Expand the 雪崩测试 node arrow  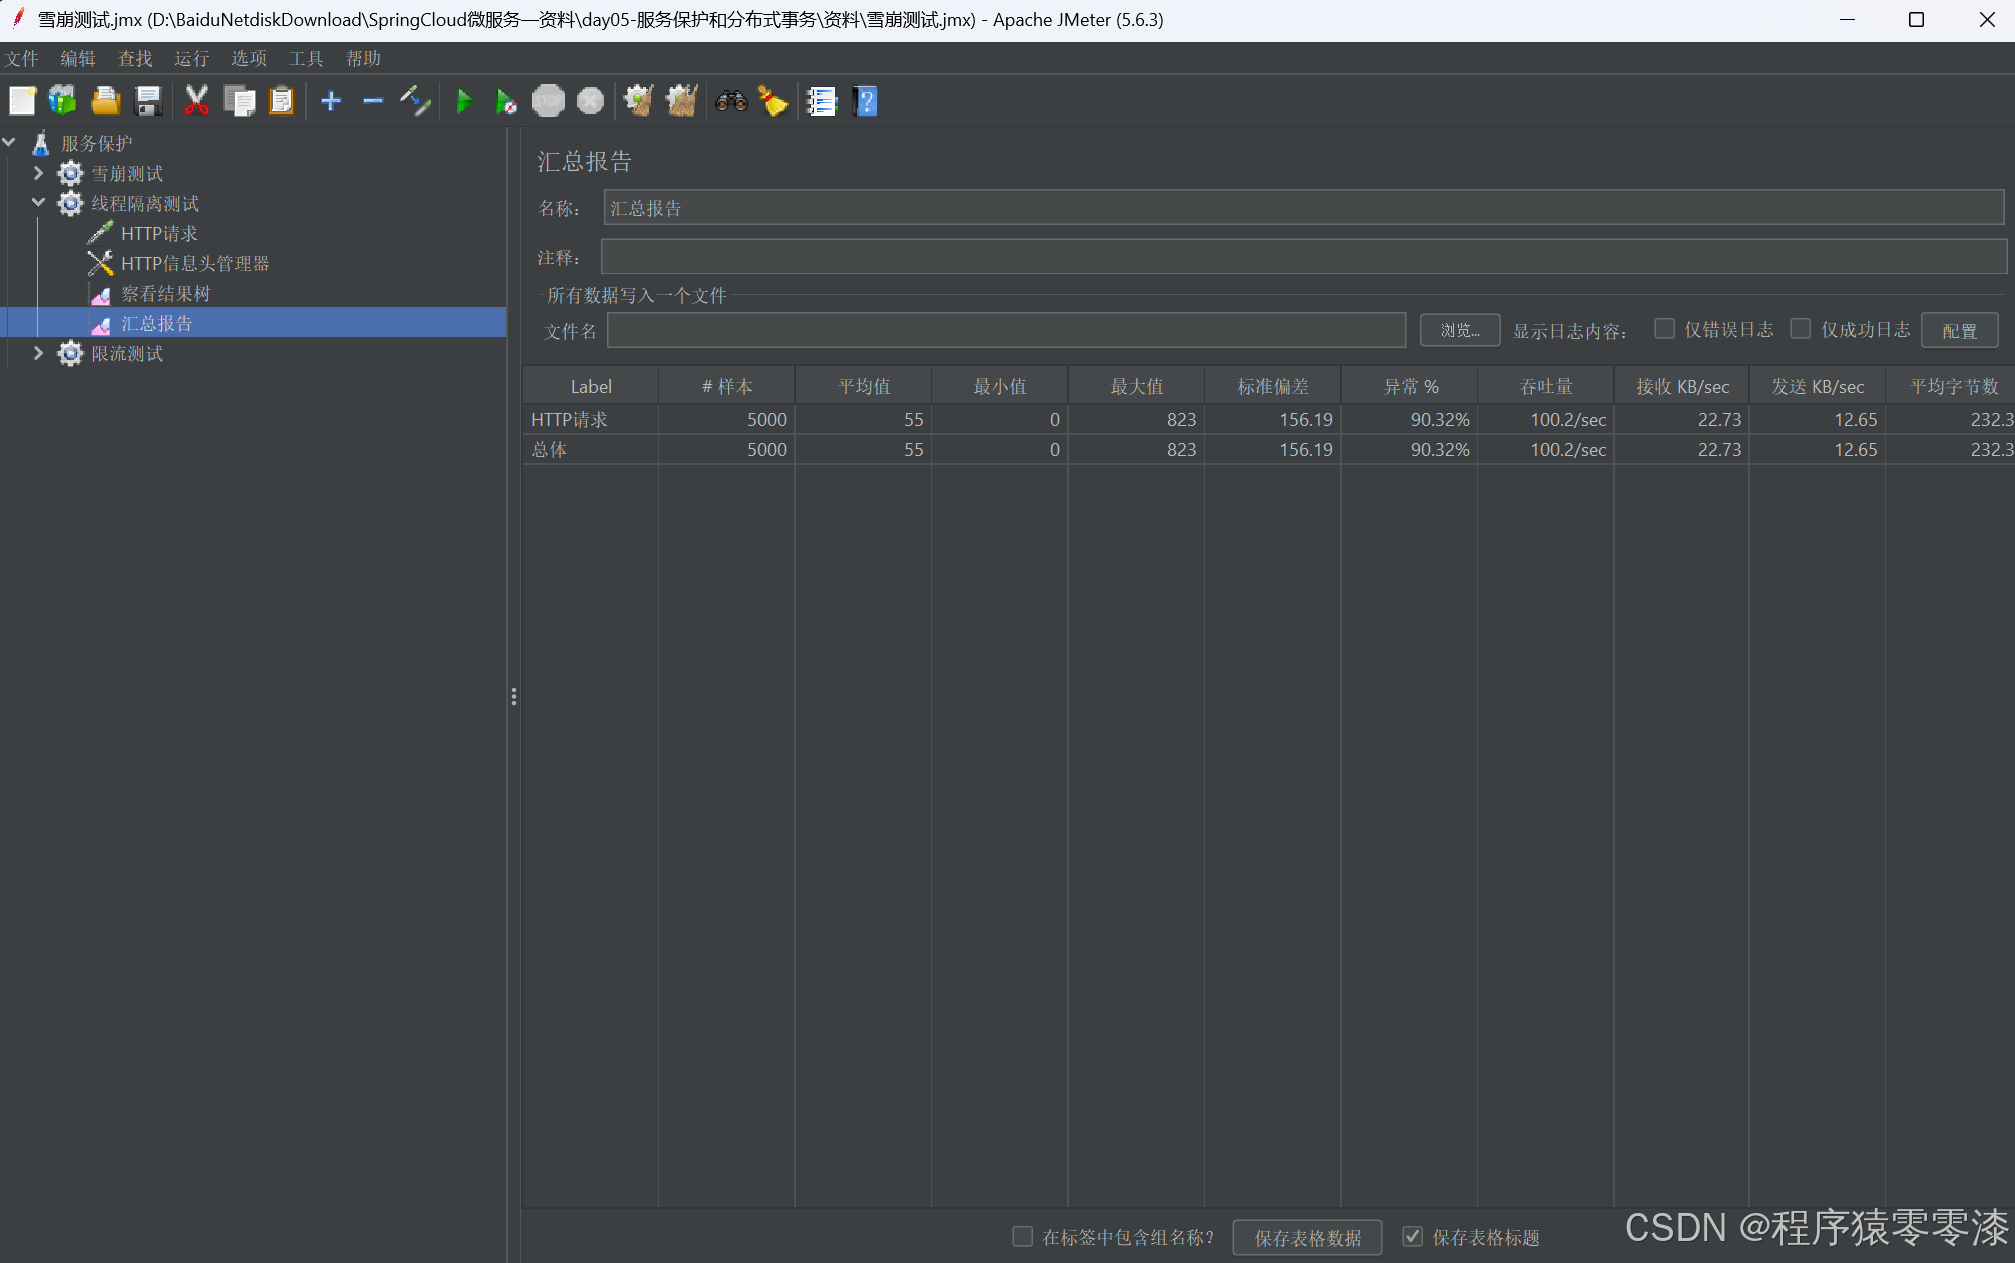point(38,173)
